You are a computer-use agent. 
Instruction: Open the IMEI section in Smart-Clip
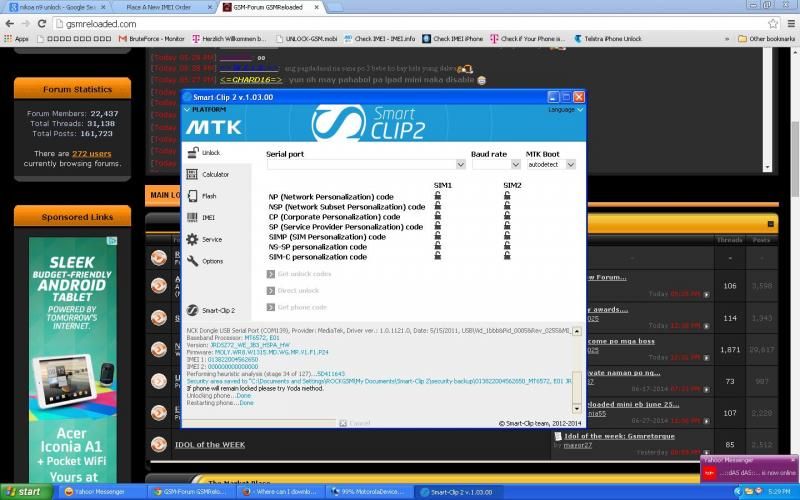[x=201, y=218]
